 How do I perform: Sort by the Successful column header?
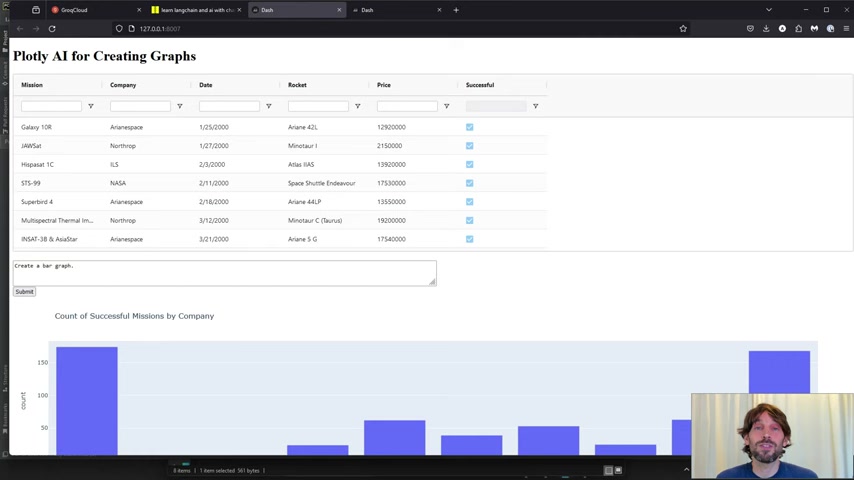pos(480,85)
